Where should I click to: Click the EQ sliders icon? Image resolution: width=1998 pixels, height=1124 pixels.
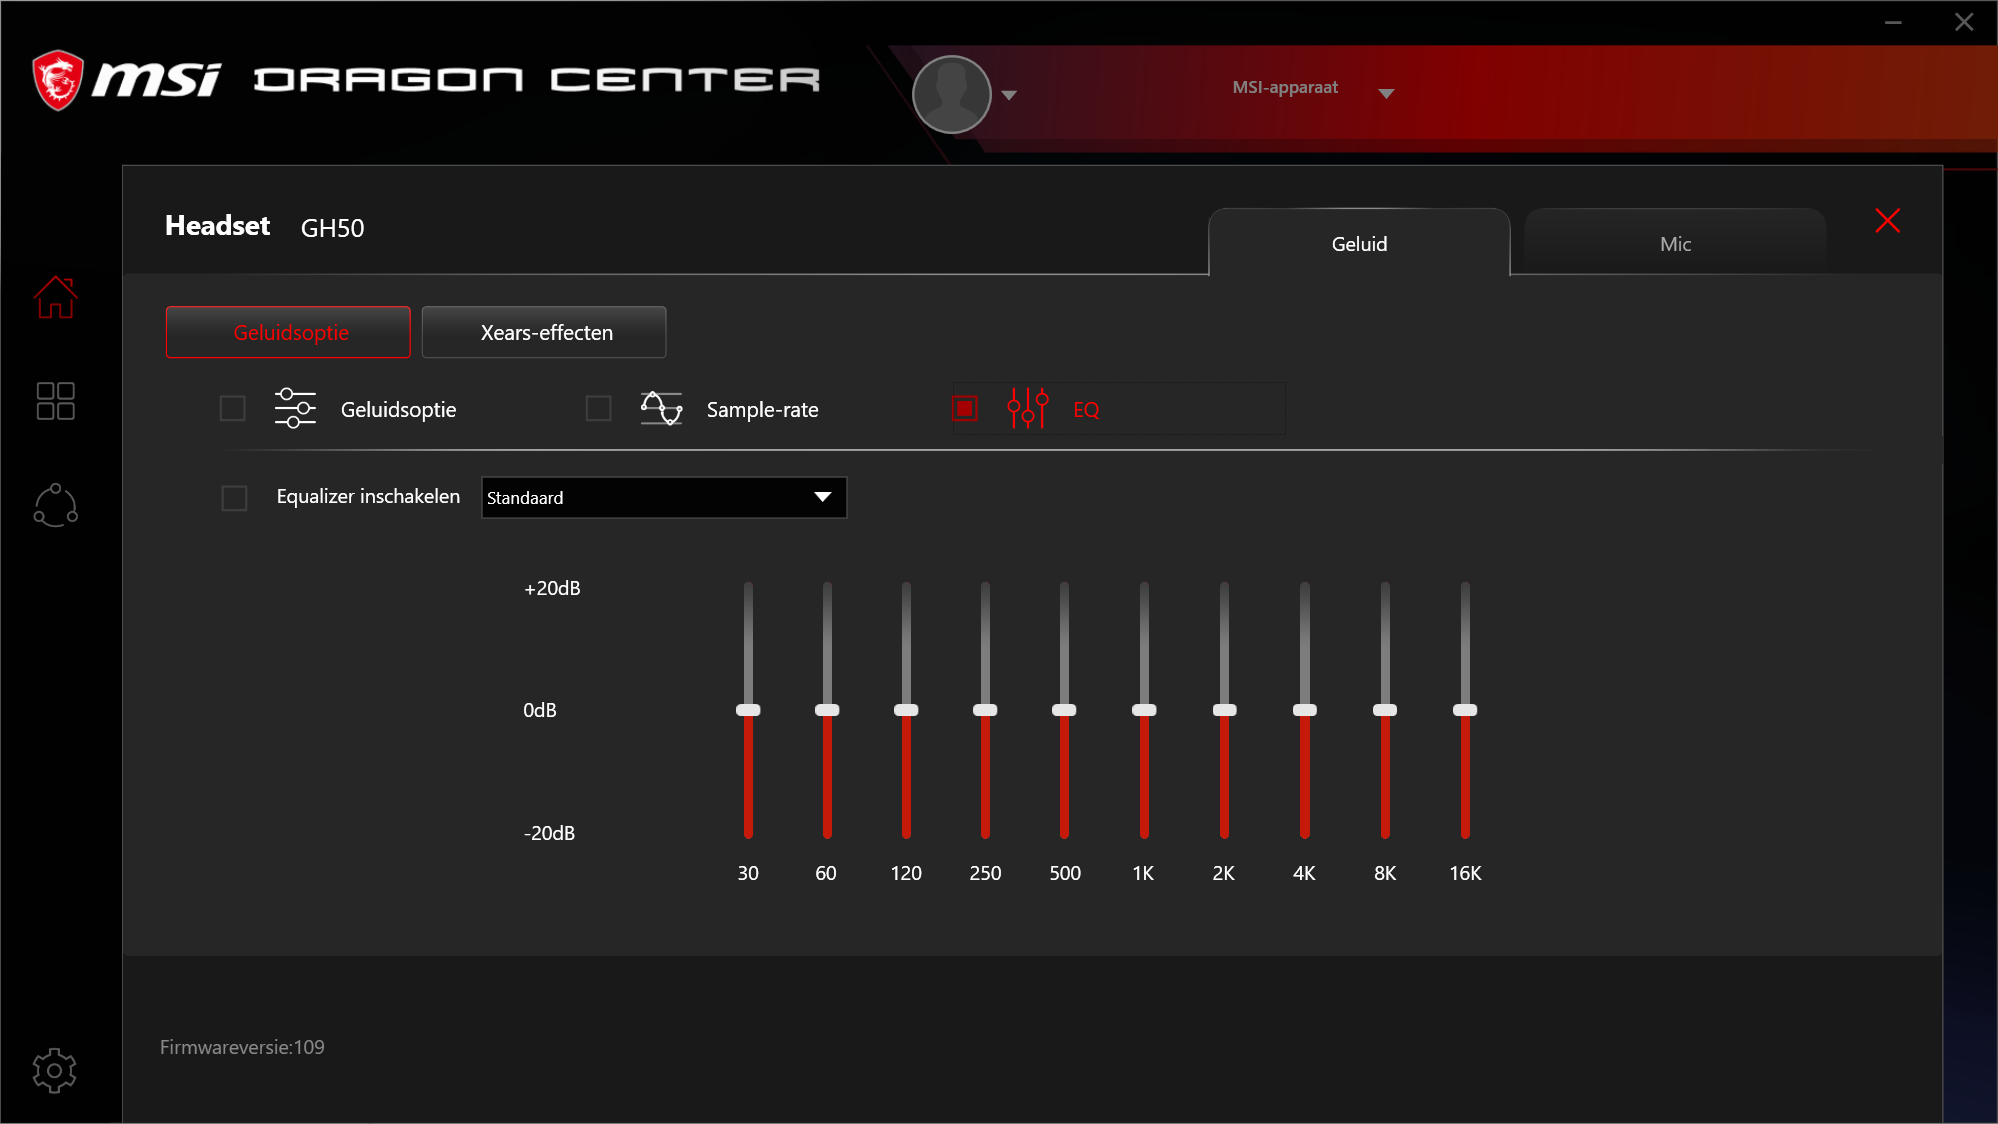[1028, 408]
